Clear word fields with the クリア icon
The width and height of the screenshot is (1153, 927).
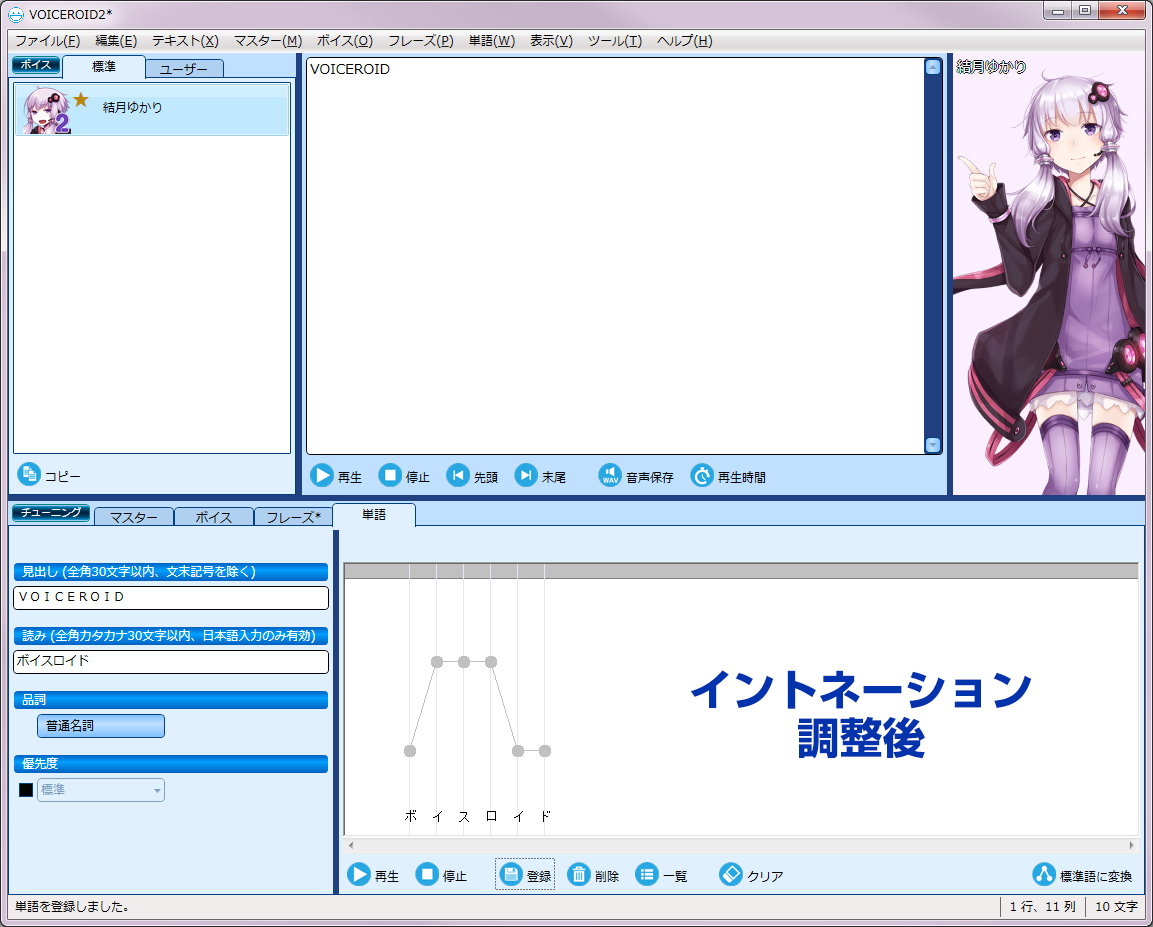click(730, 874)
